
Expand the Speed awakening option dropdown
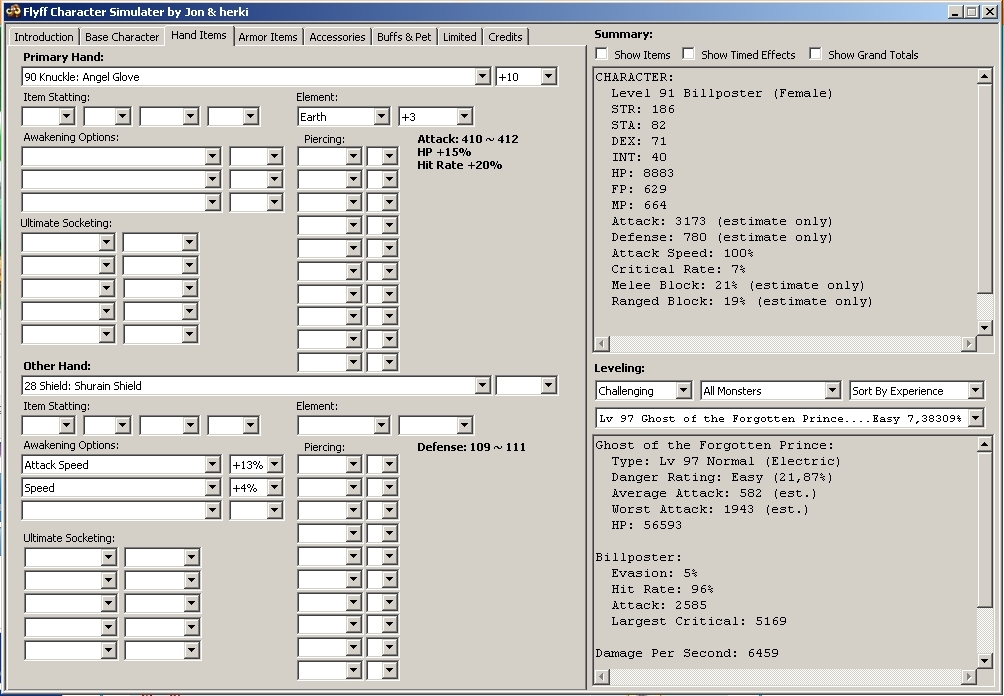(x=213, y=488)
